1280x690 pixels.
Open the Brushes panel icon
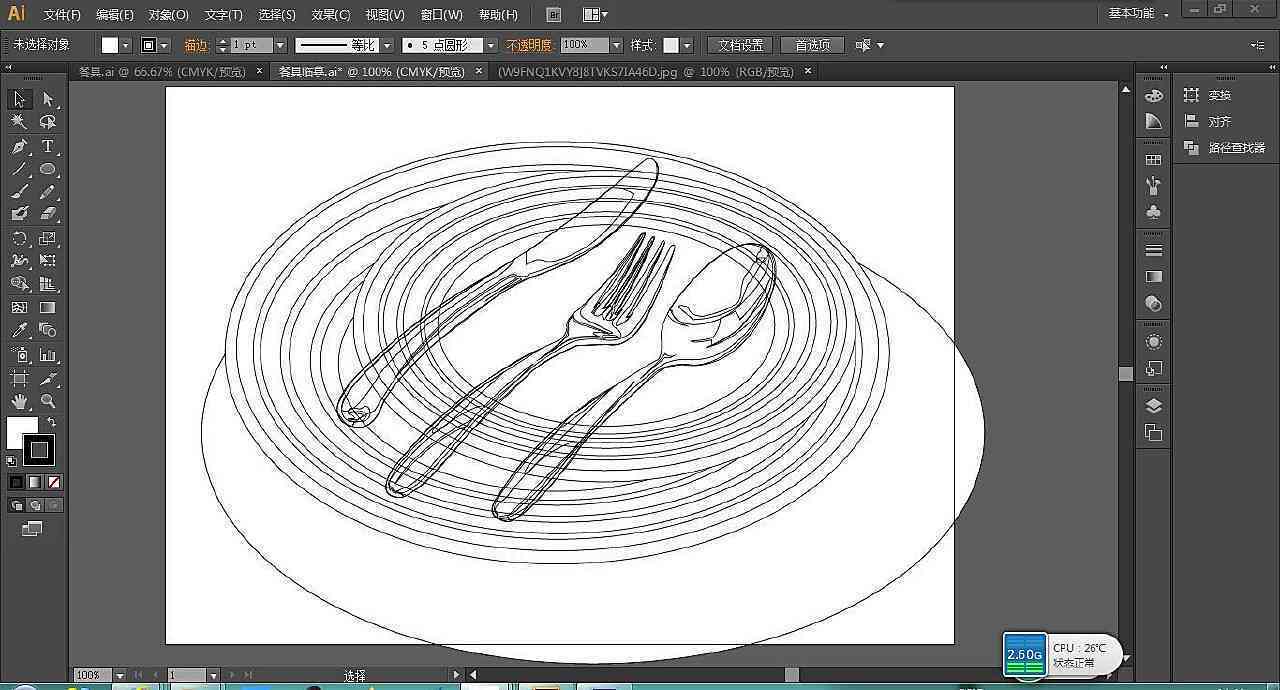pyautogui.click(x=1154, y=186)
